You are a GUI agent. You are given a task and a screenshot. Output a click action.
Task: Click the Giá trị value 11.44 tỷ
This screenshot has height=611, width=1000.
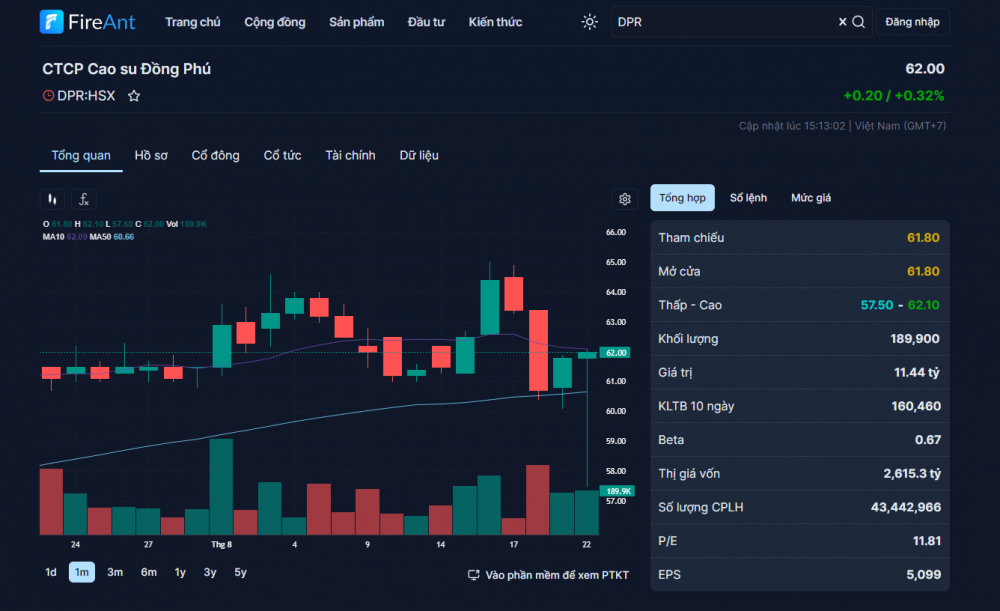pyautogui.click(x=916, y=372)
